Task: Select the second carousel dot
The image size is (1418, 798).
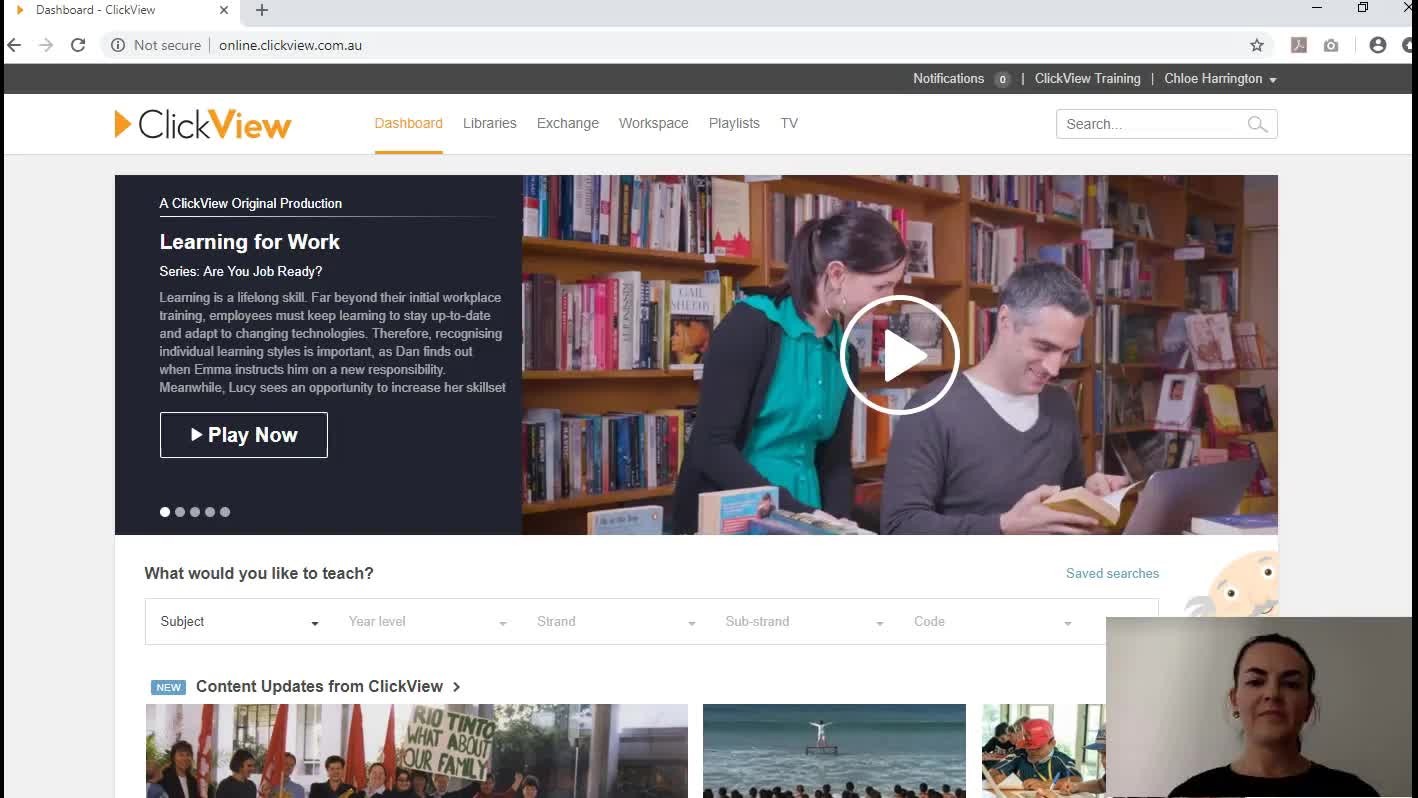Action: coord(180,512)
